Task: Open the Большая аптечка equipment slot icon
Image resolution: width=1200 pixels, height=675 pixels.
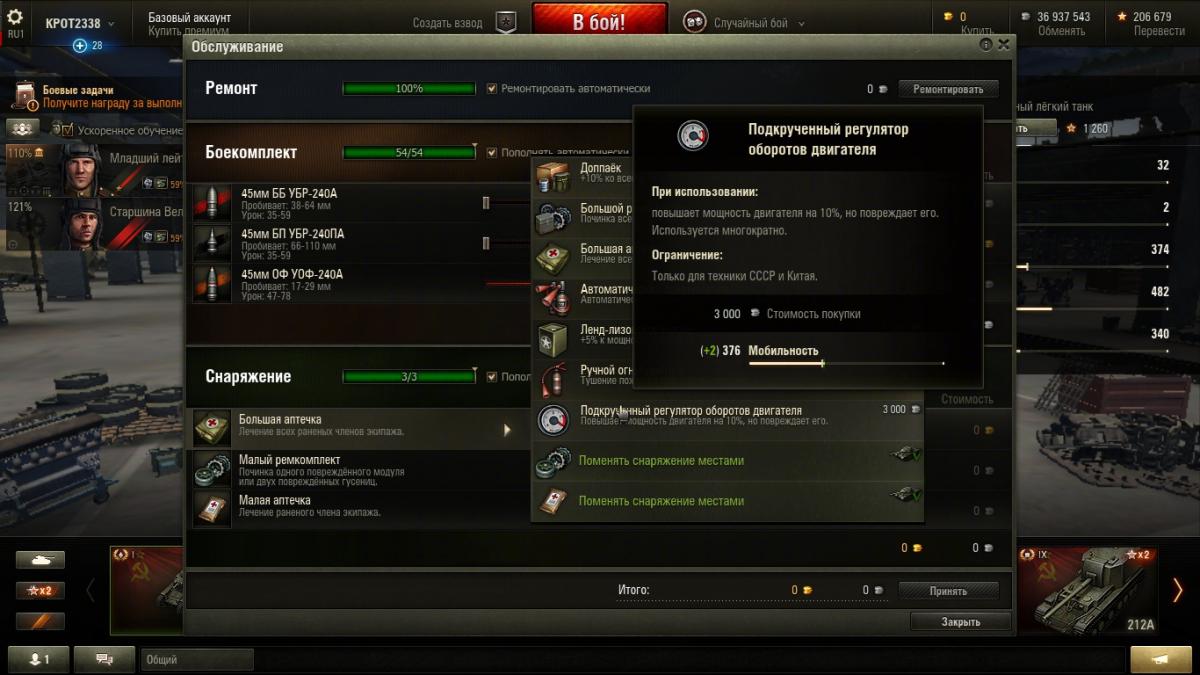Action: 212,428
